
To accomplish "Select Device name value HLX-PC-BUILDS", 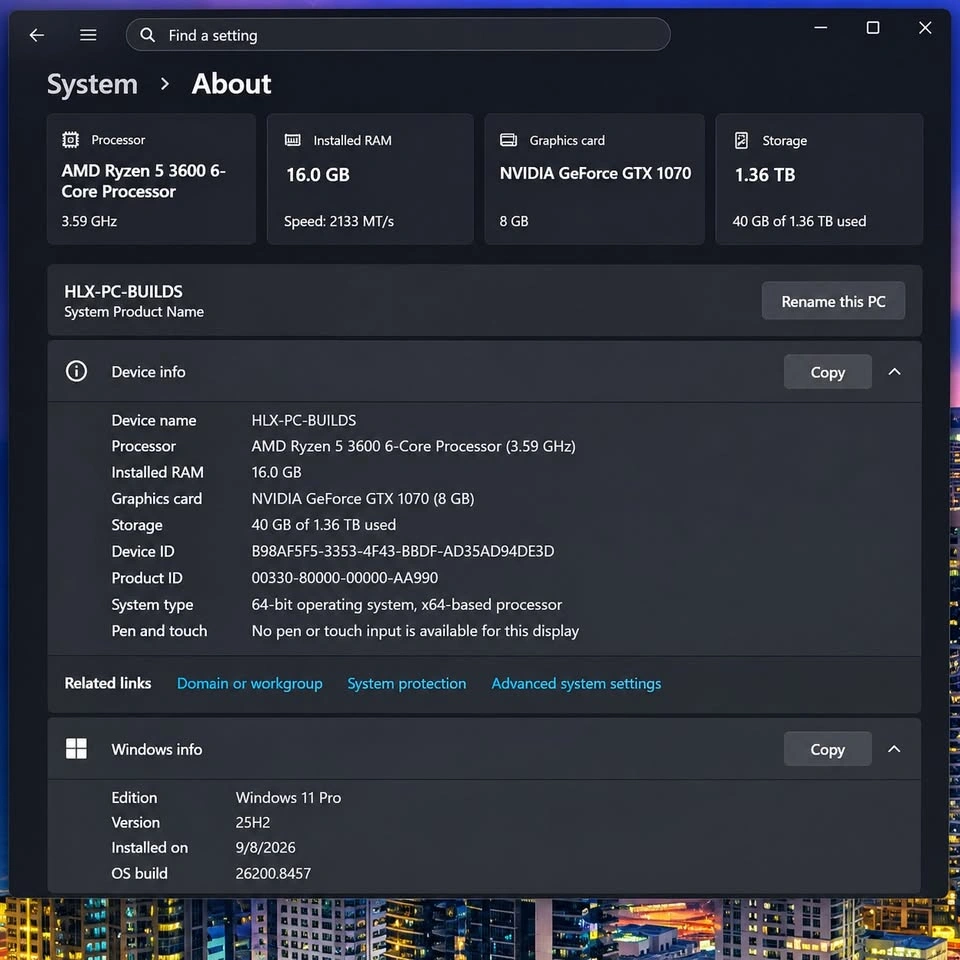I will [304, 420].
